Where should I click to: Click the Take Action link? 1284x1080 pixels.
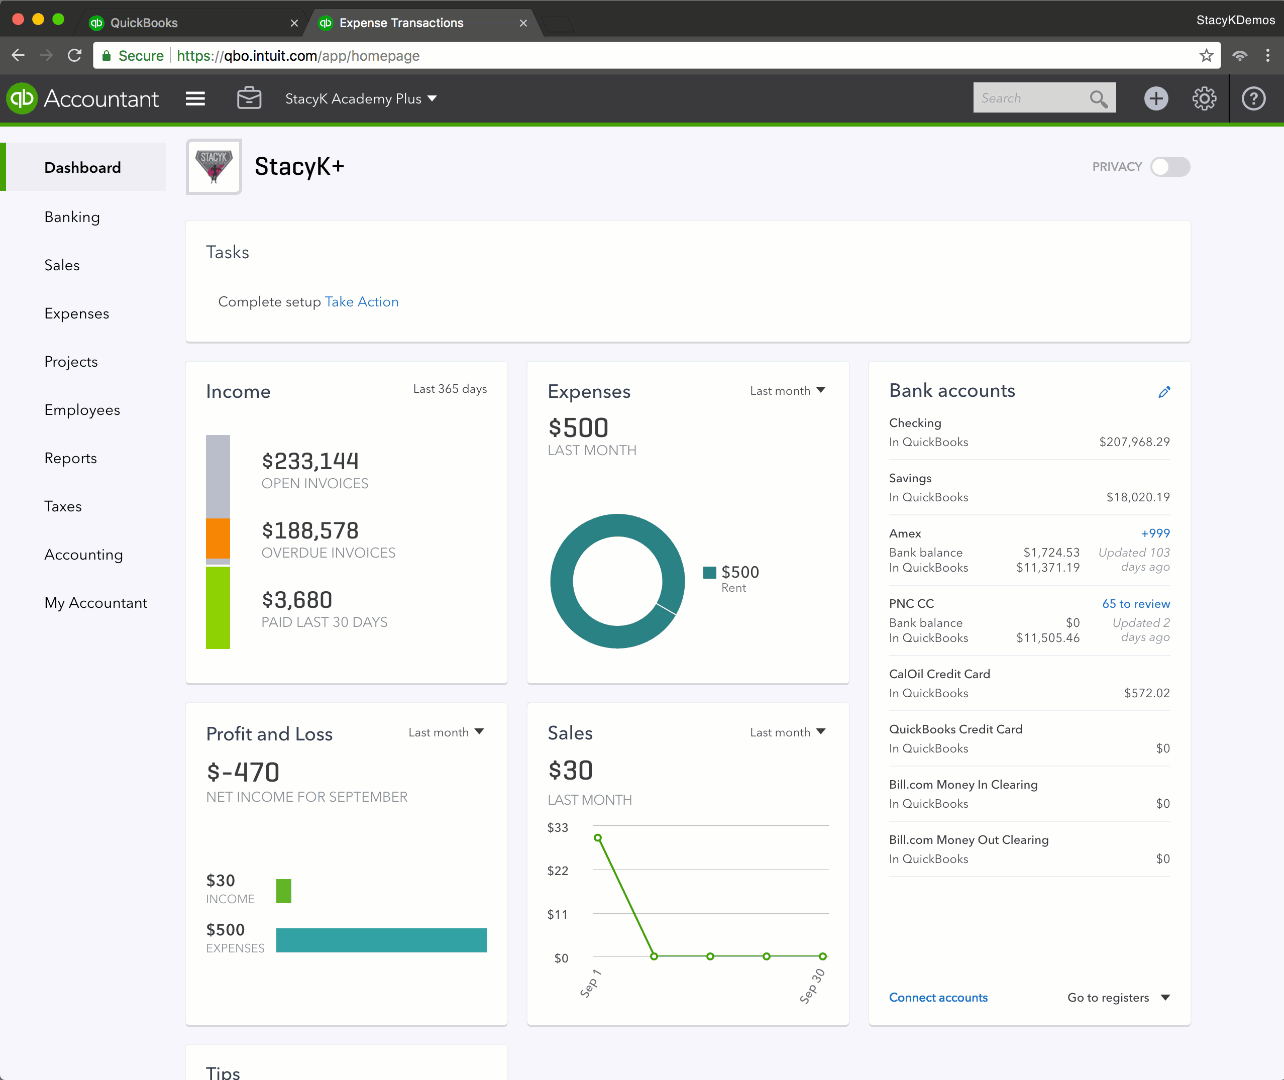point(361,302)
